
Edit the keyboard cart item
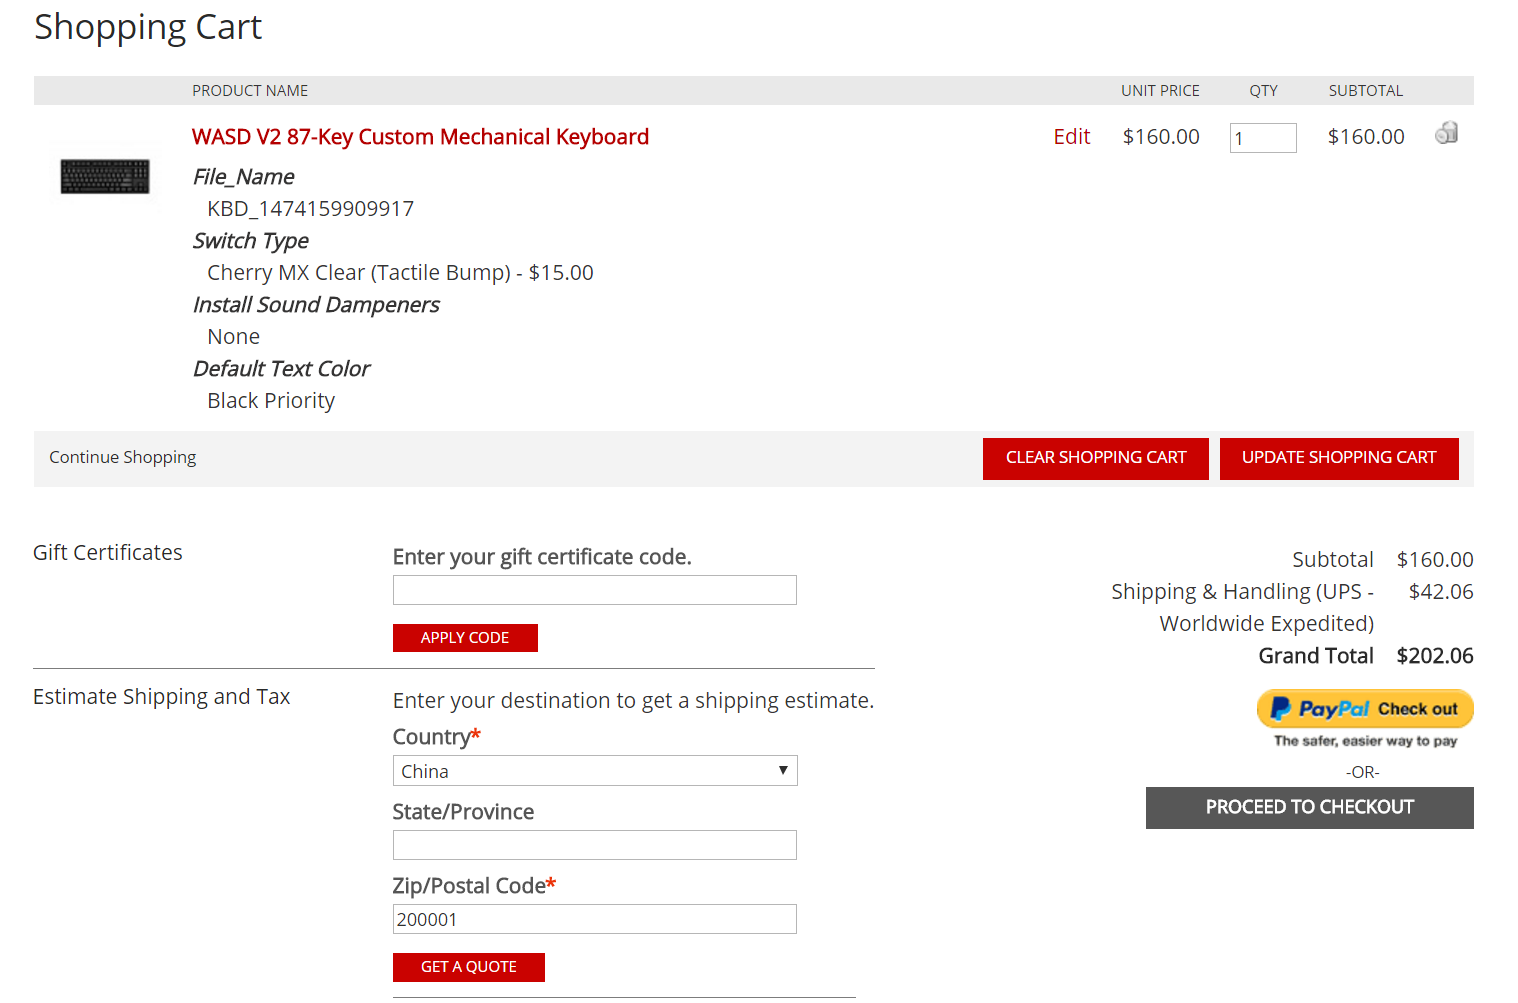click(1071, 137)
